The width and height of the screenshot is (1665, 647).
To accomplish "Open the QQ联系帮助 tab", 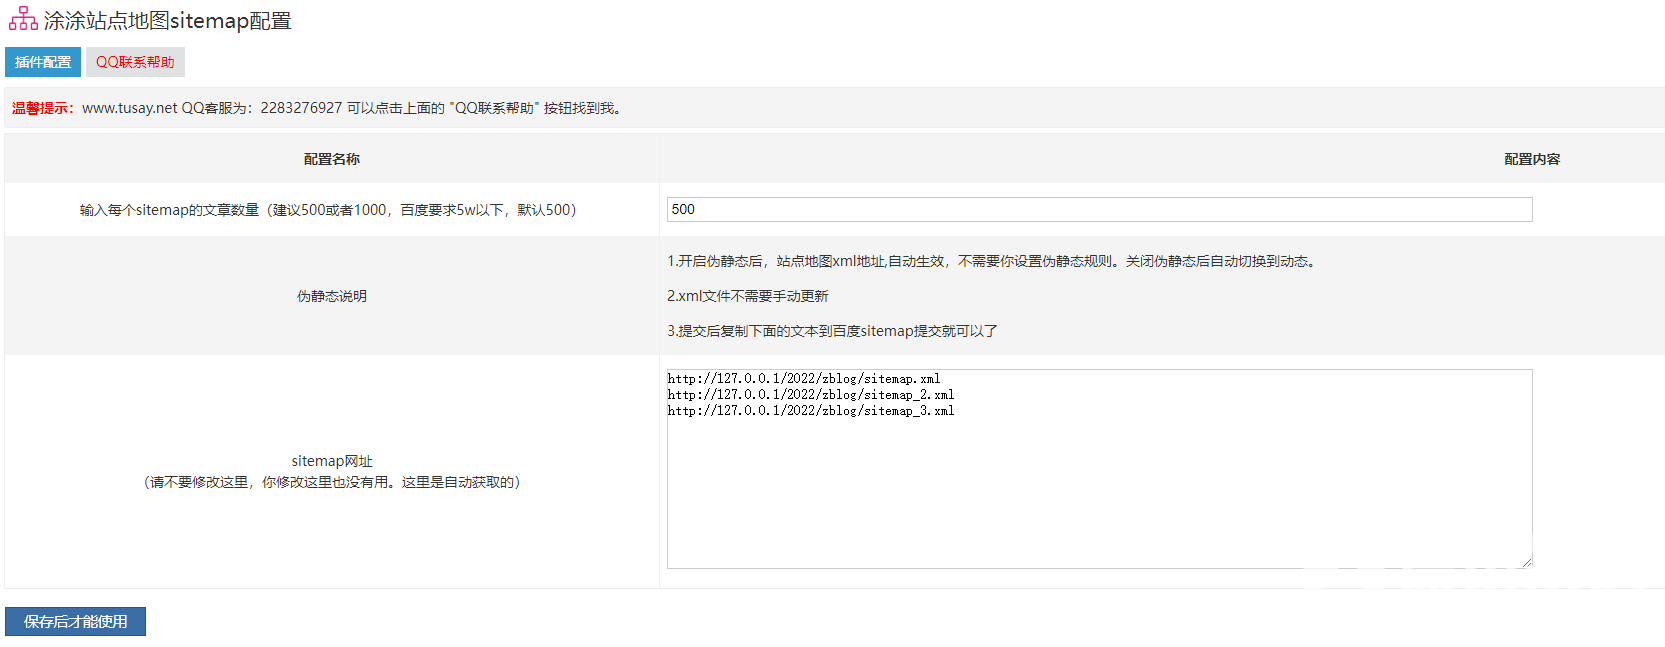I will point(135,62).
